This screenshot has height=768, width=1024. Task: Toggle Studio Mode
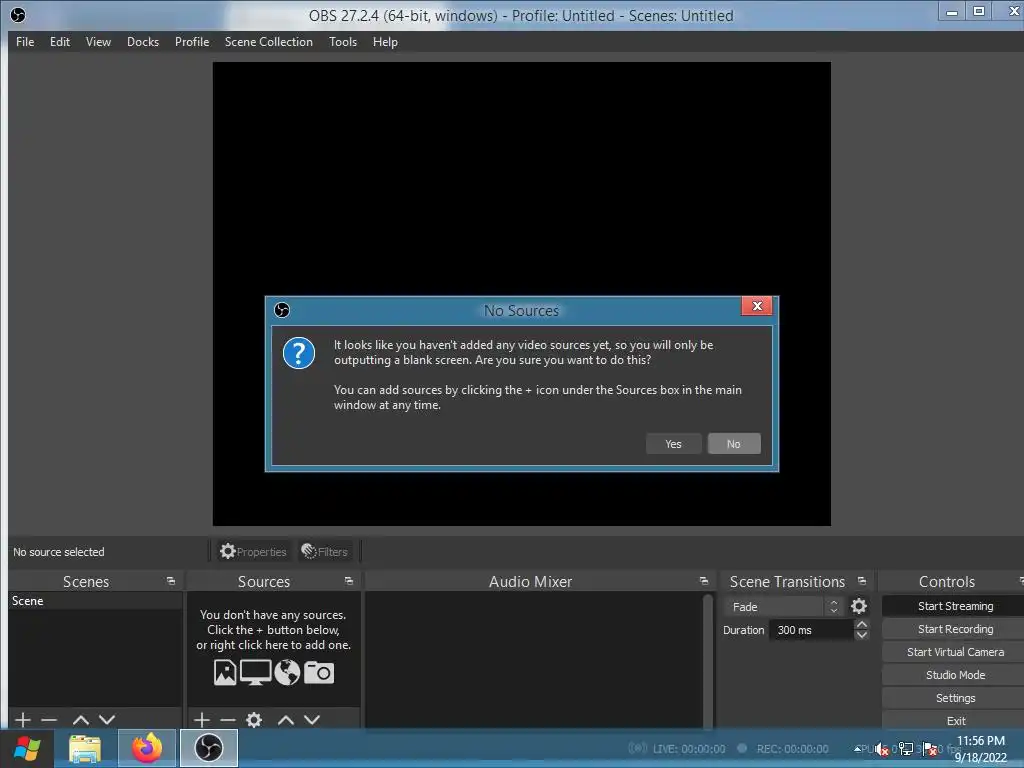[955, 675]
